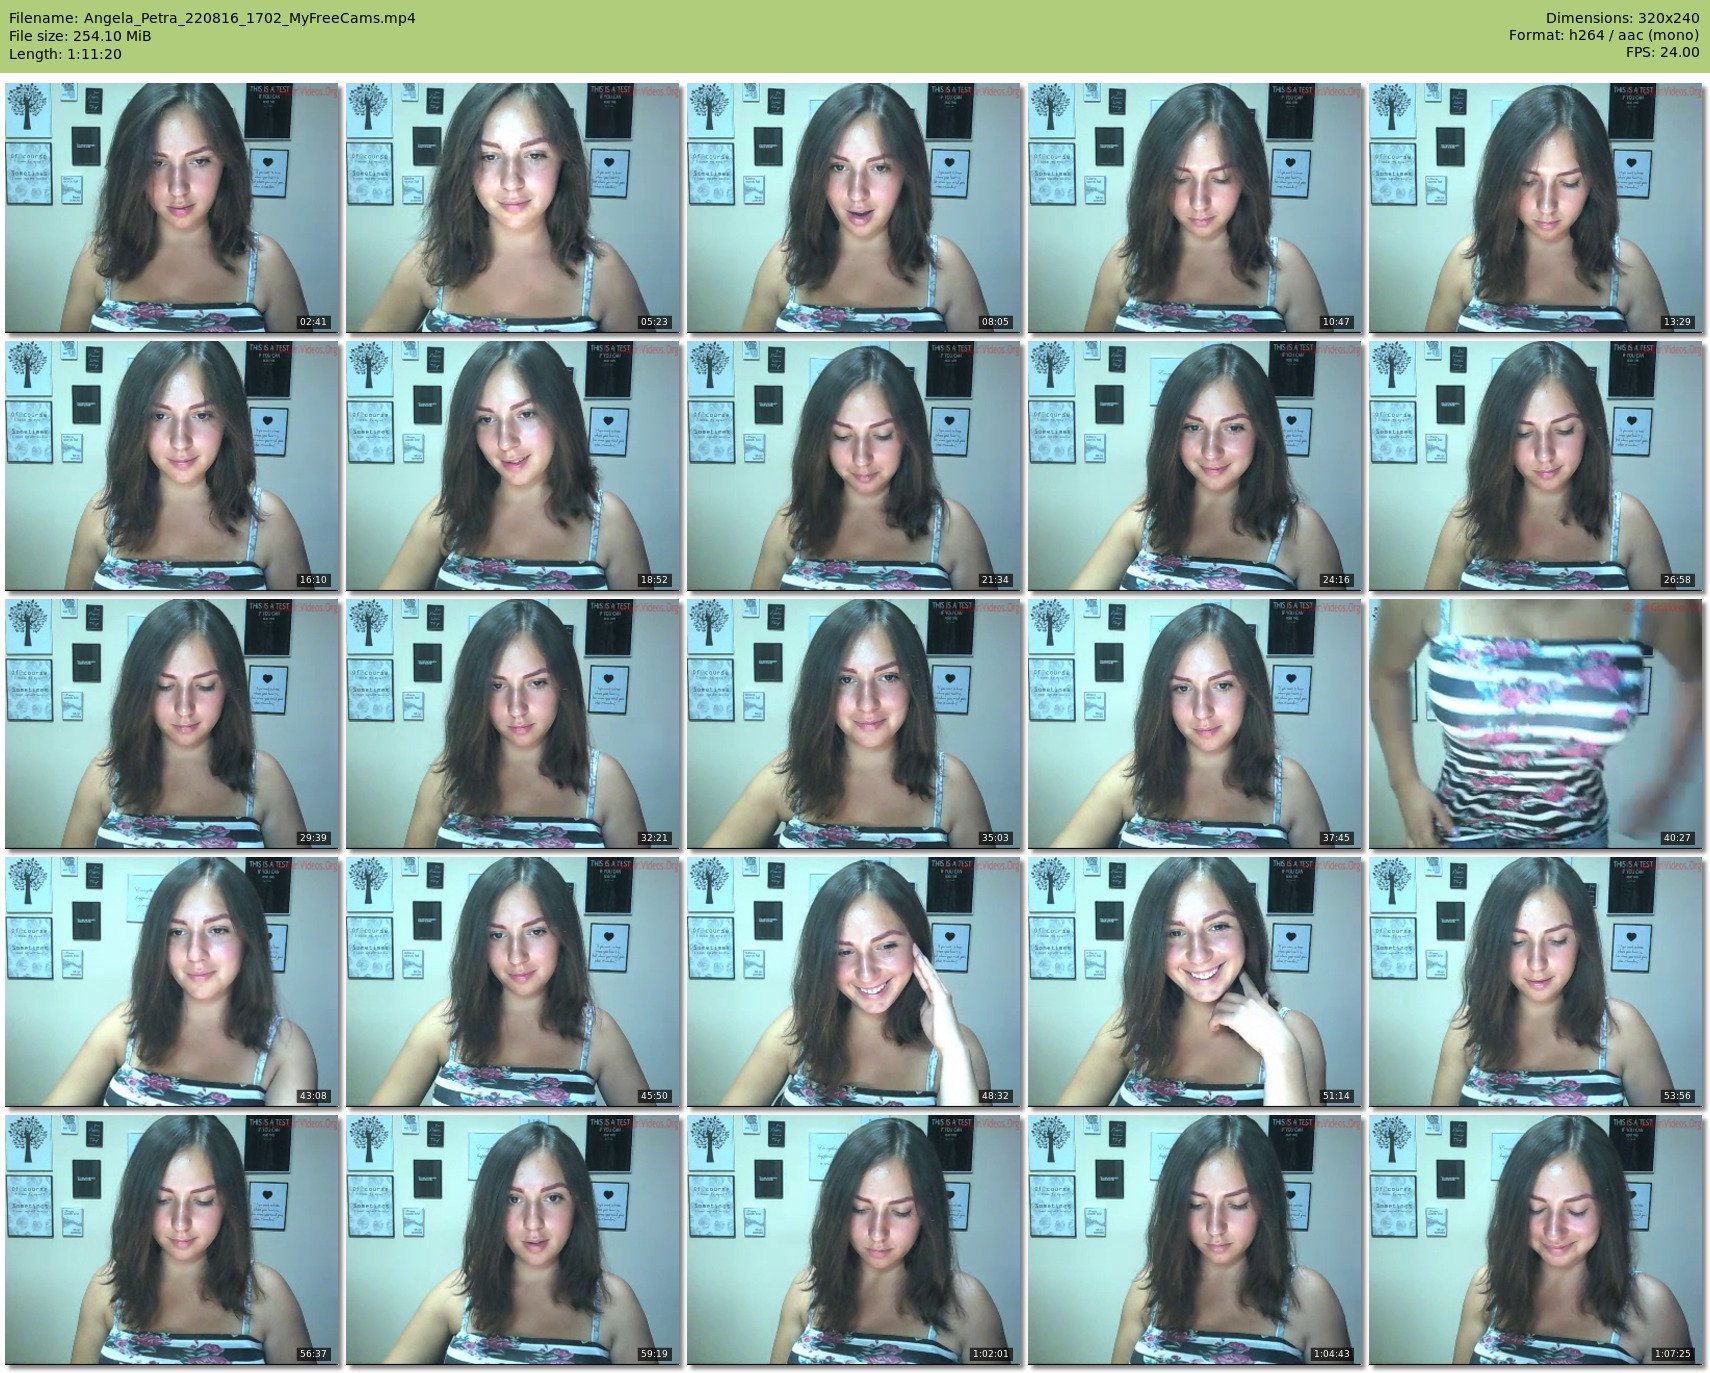Image resolution: width=1710 pixels, height=1373 pixels.
Task: Choose the thumbnail at 13:29
Action: pos(1536,207)
